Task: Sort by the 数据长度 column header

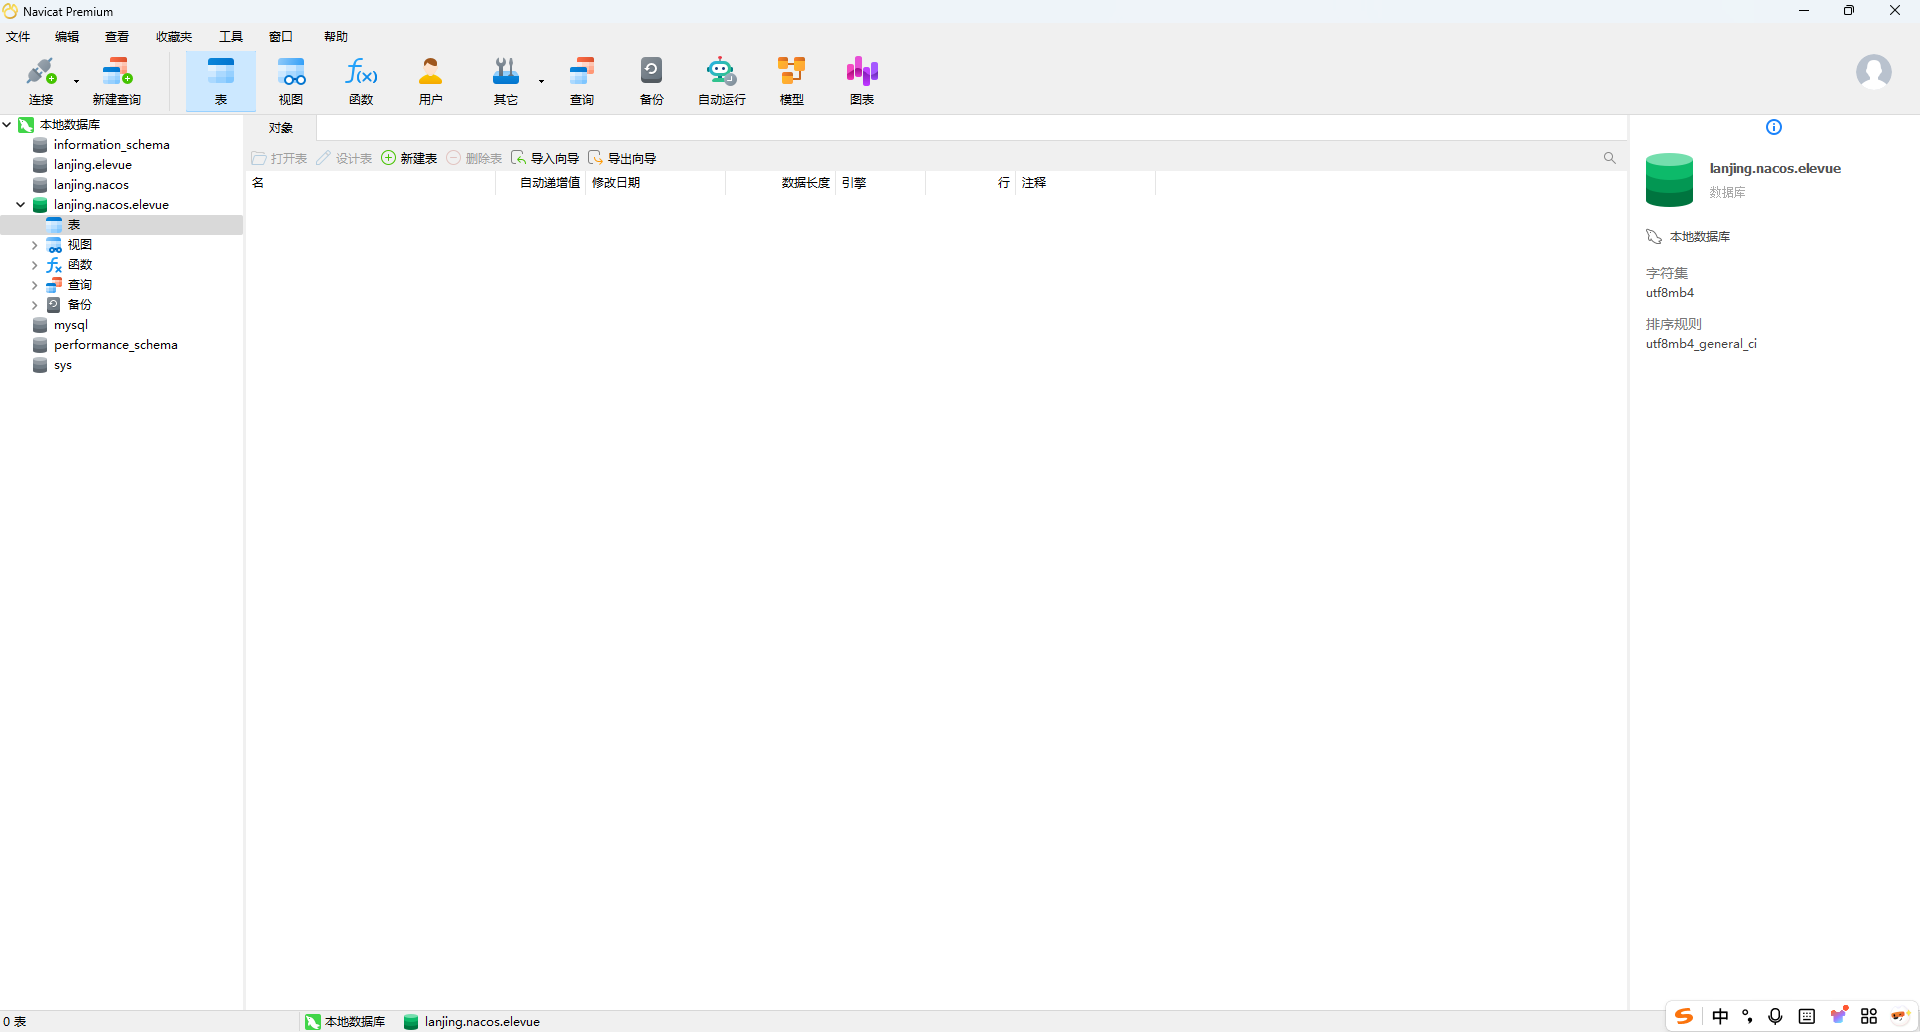Action: pos(781,183)
